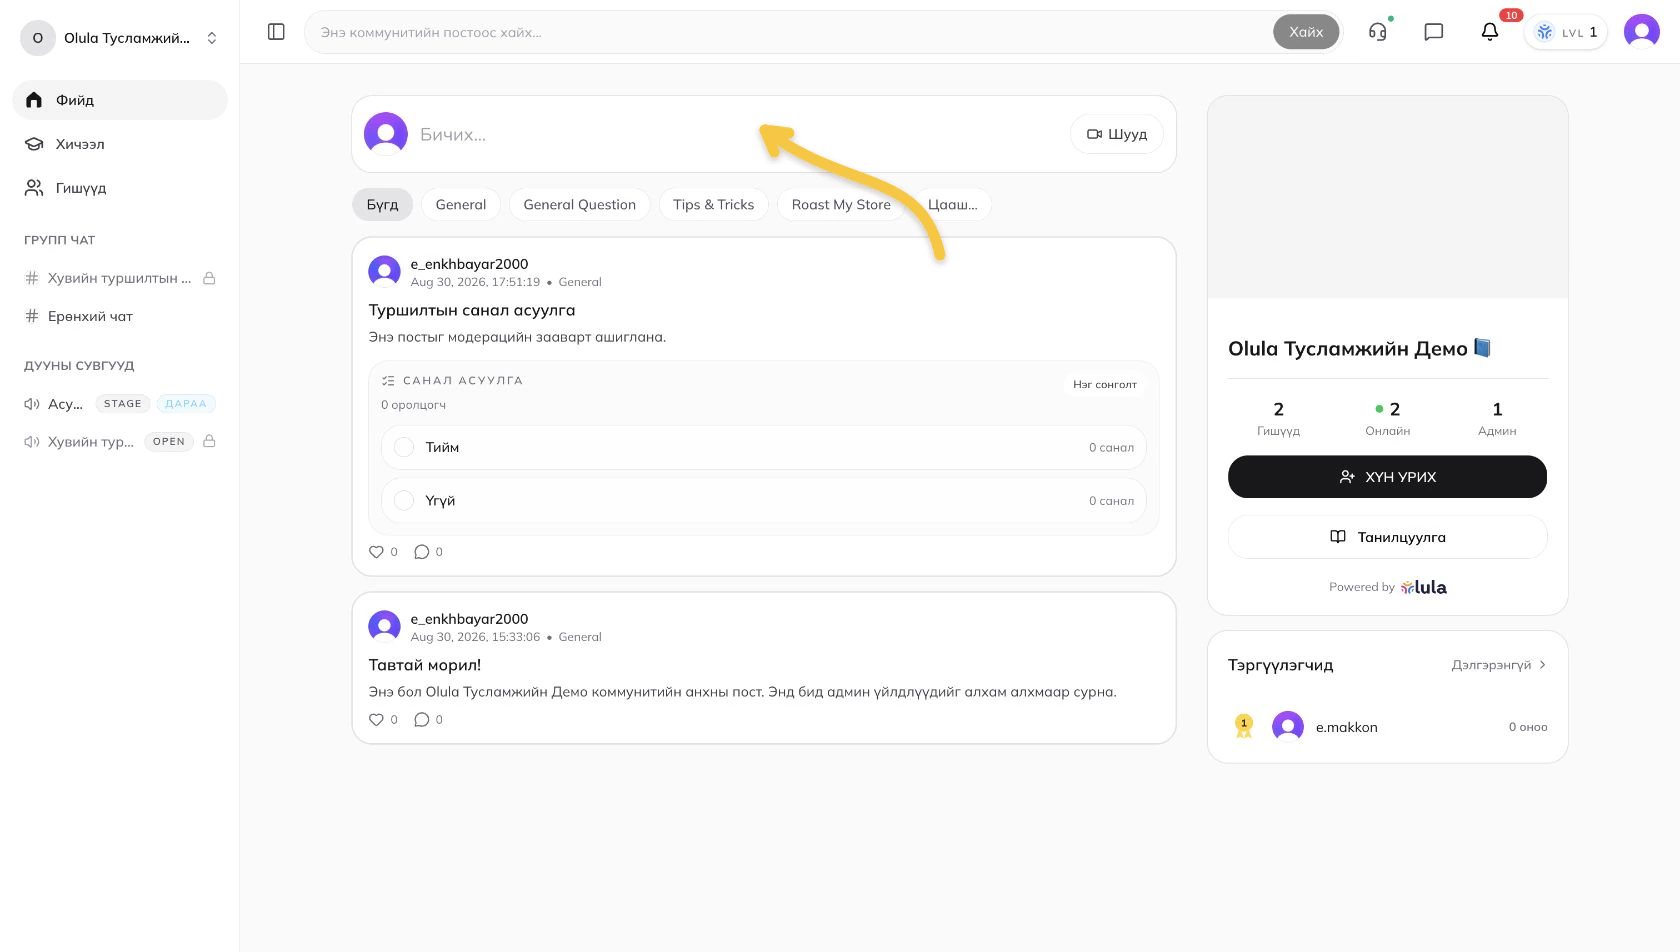Select the Үгүй poll option
Screen dimensions: 1680x952
764,500
